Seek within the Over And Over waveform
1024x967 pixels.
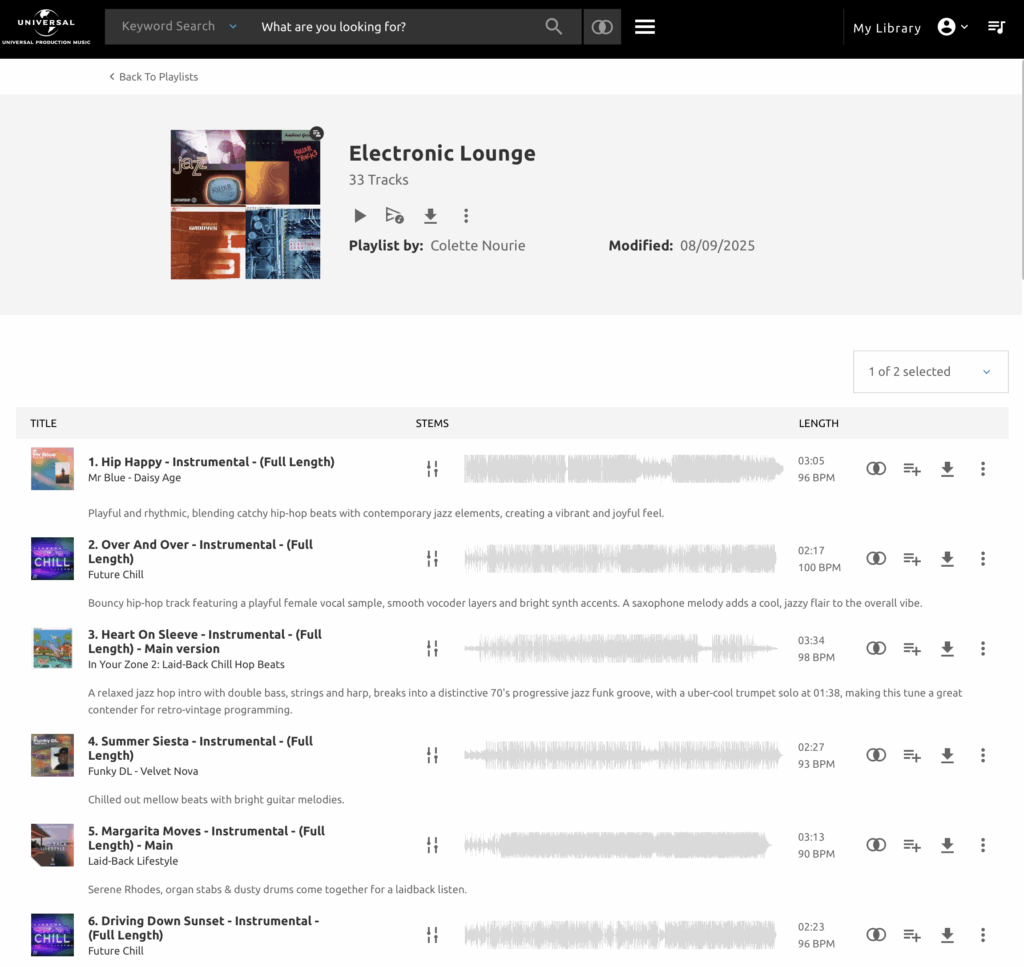[620, 559]
